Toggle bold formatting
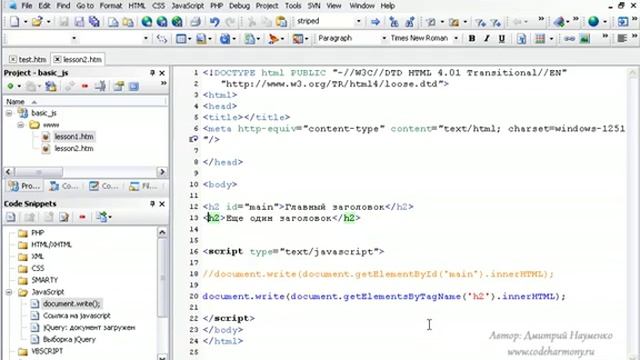The width and height of the screenshot is (640, 360). coord(472,38)
